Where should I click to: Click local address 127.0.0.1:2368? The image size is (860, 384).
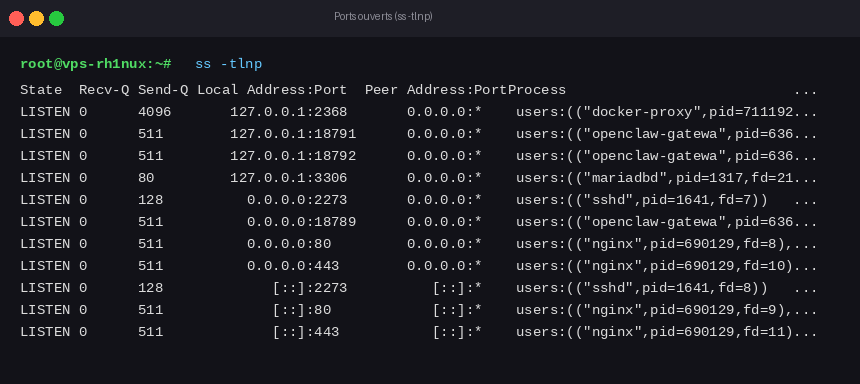click(288, 112)
